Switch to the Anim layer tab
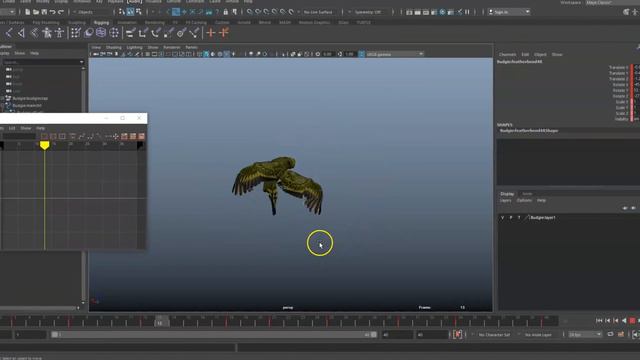Image resolution: width=640 pixels, height=360 pixels. tap(527, 194)
